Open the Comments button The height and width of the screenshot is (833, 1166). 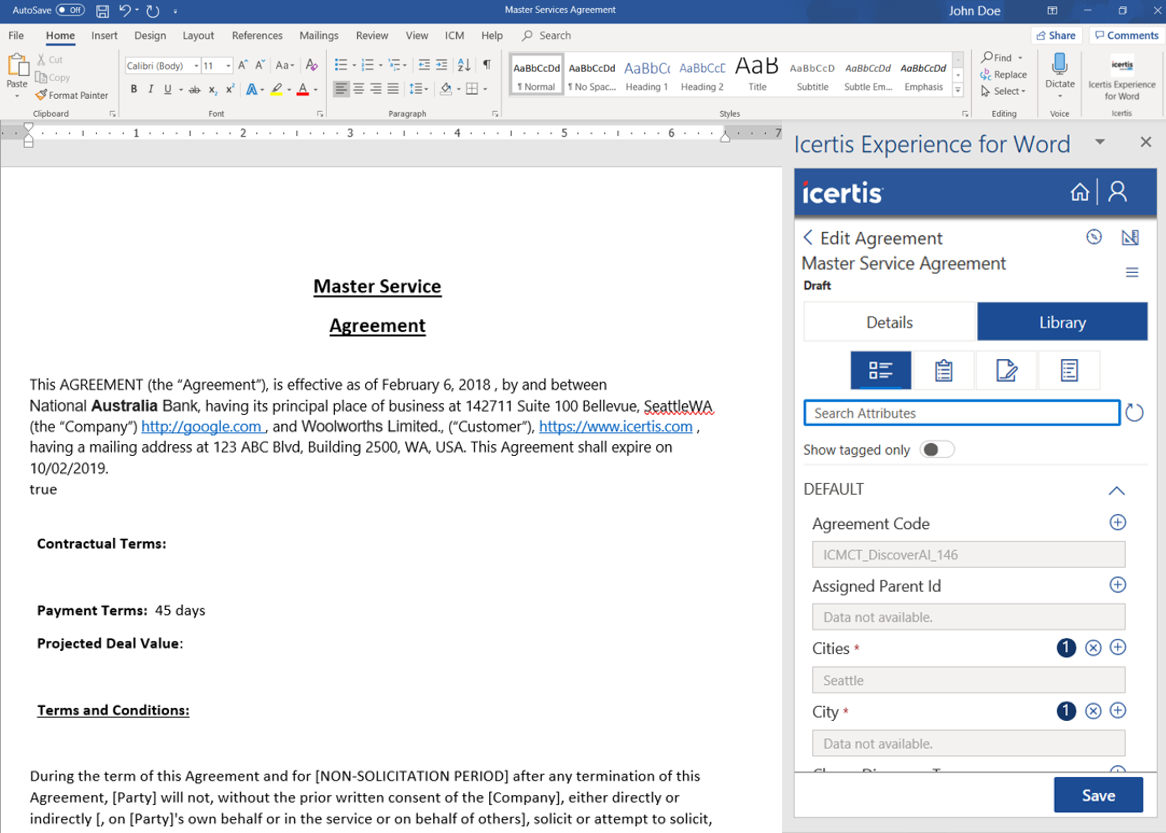click(x=1127, y=35)
